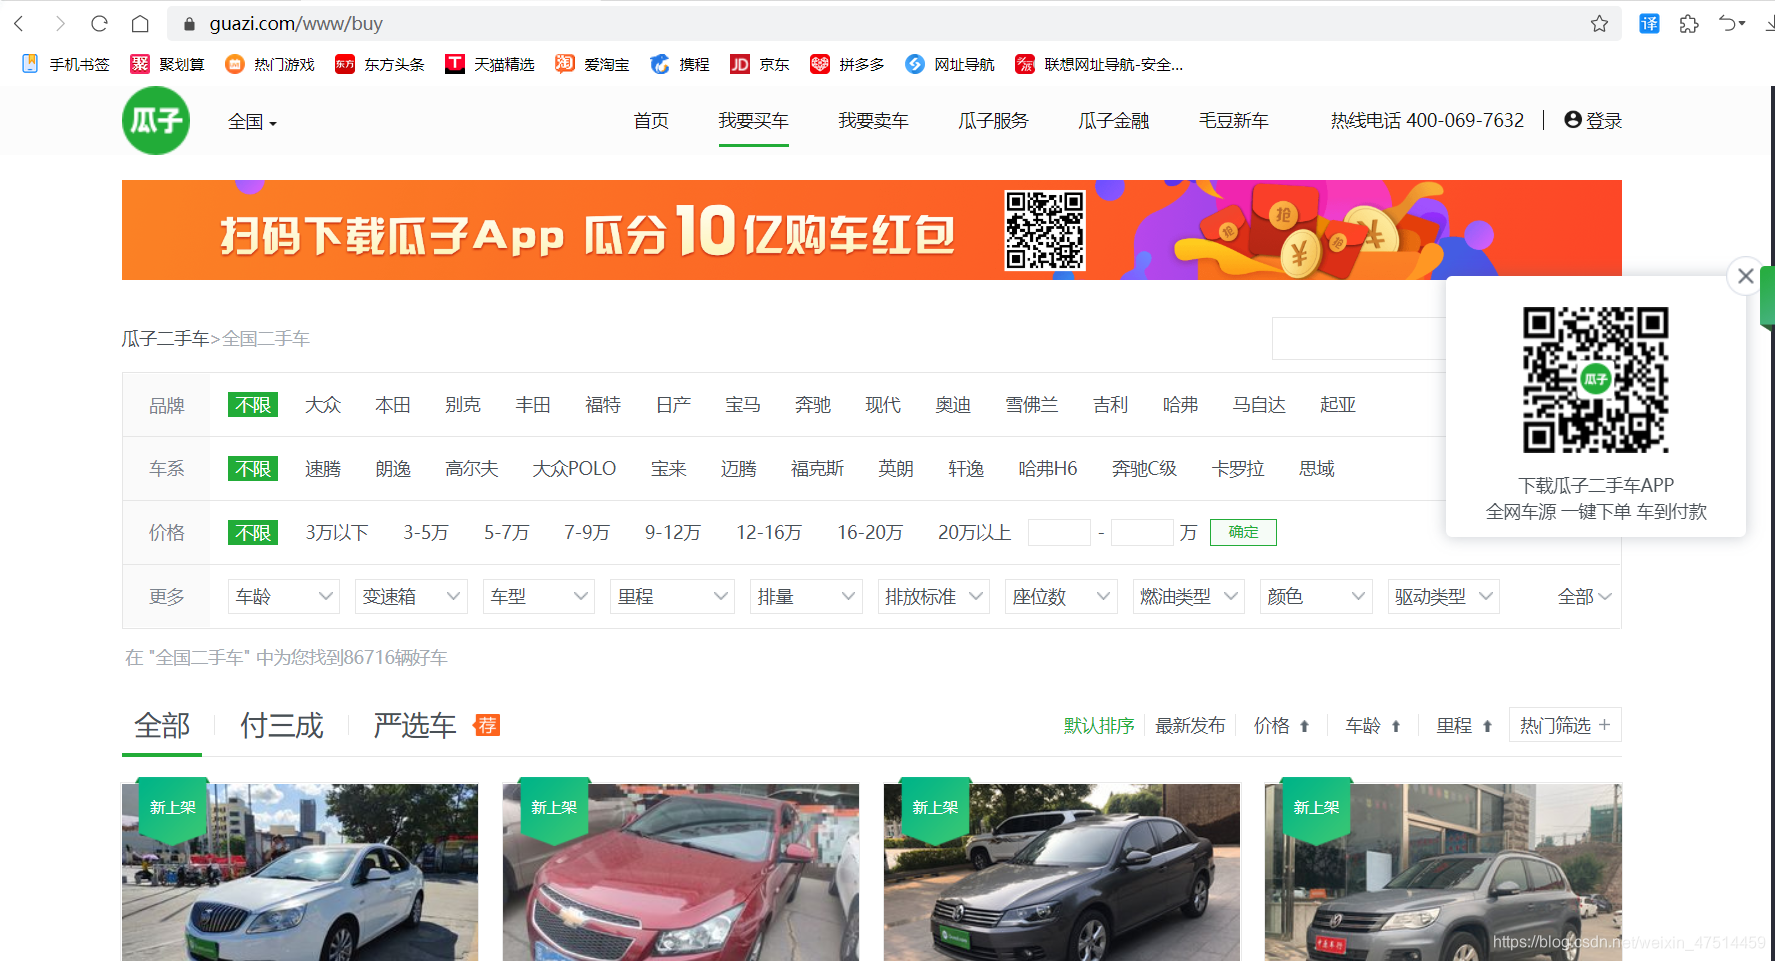The width and height of the screenshot is (1775, 961).
Task: Expand the 排放标准 dropdown
Action: 934,597
